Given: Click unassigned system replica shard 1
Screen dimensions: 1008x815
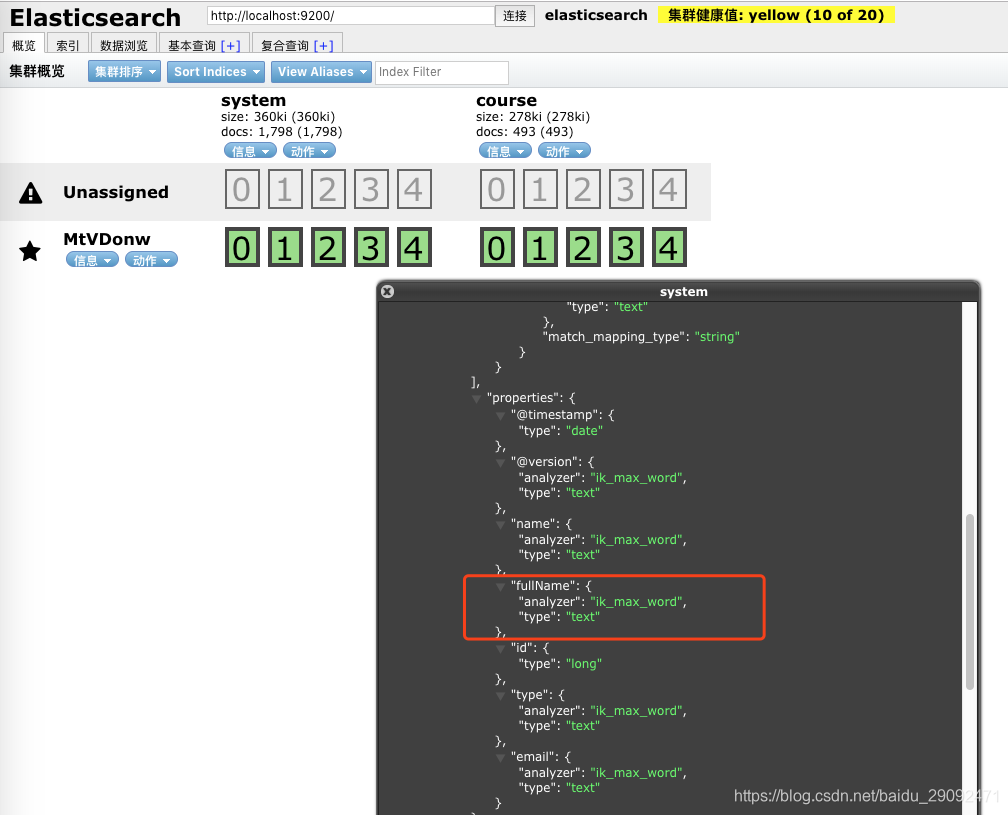Looking at the screenshot, I should (285, 189).
